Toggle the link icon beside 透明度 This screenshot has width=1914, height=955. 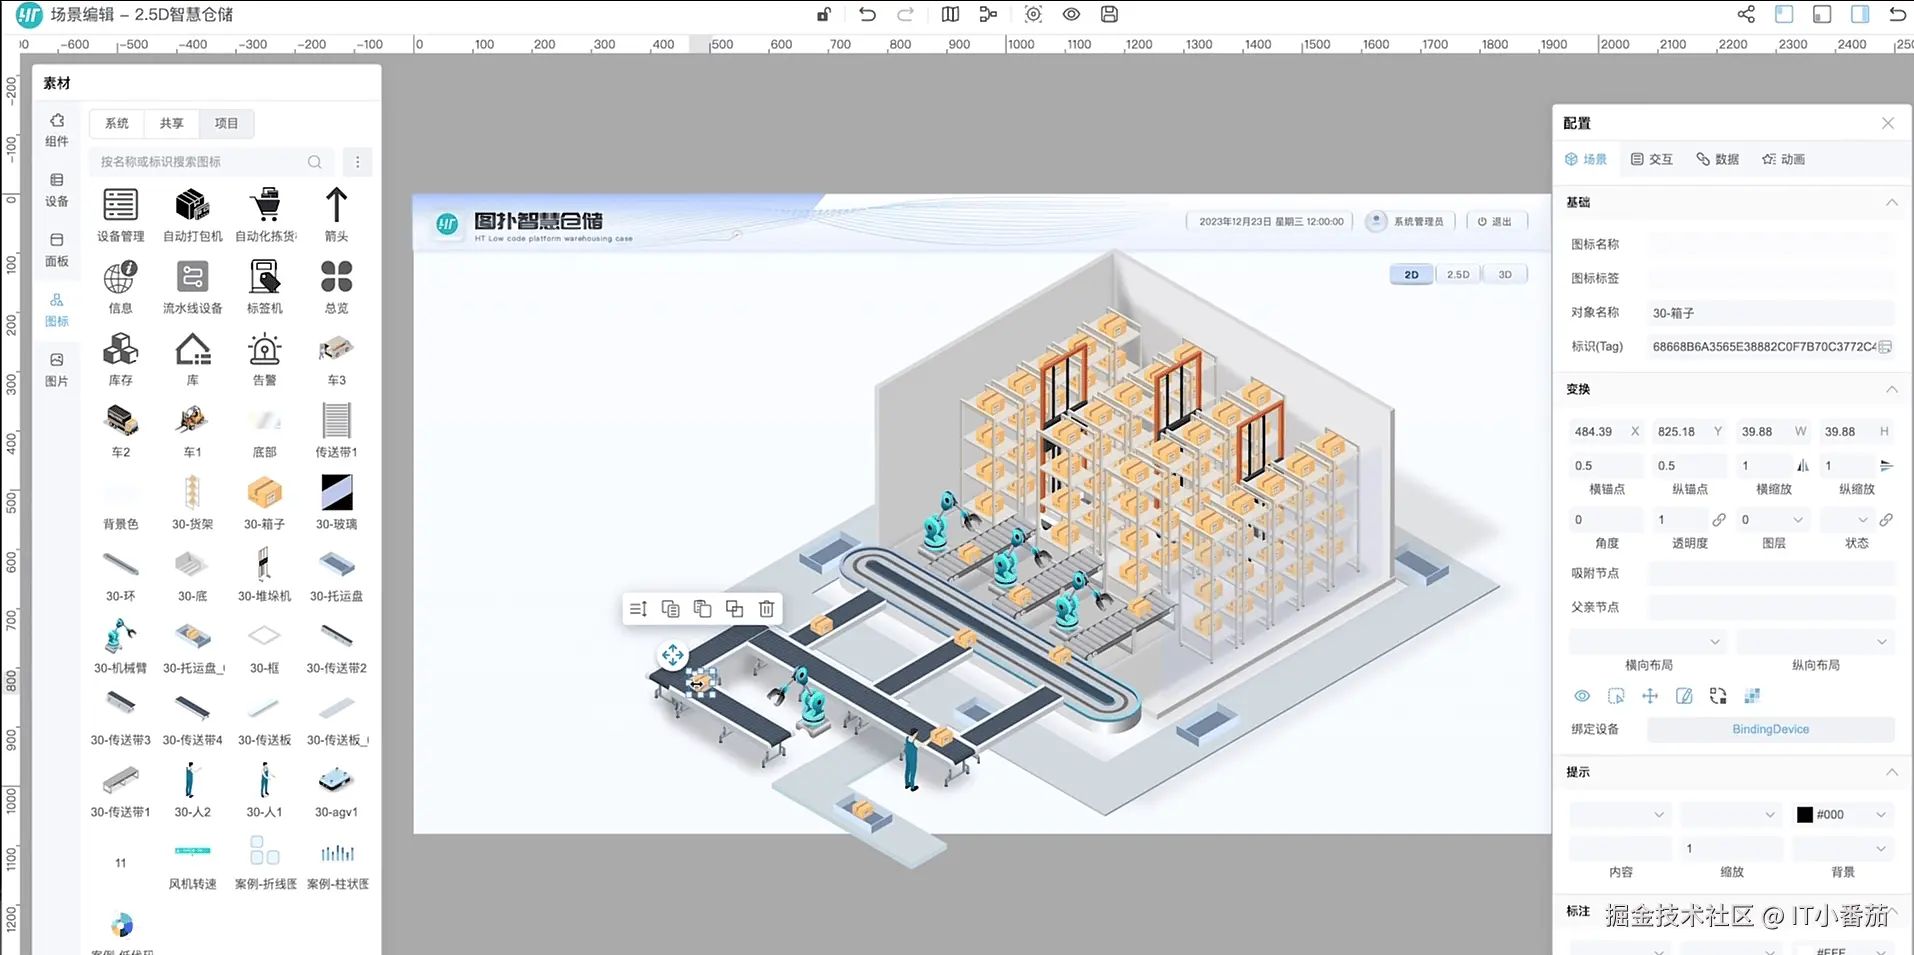coord(1719,520)
